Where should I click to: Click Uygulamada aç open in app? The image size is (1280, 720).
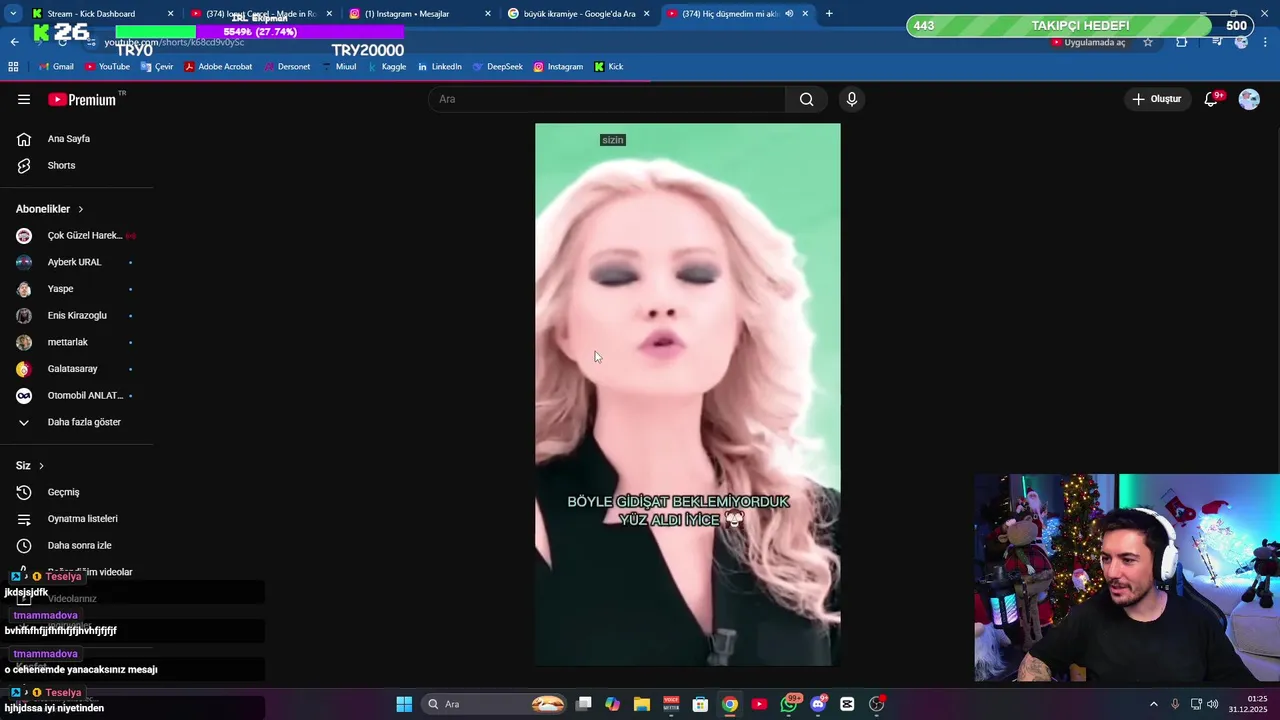[1089, 42]
